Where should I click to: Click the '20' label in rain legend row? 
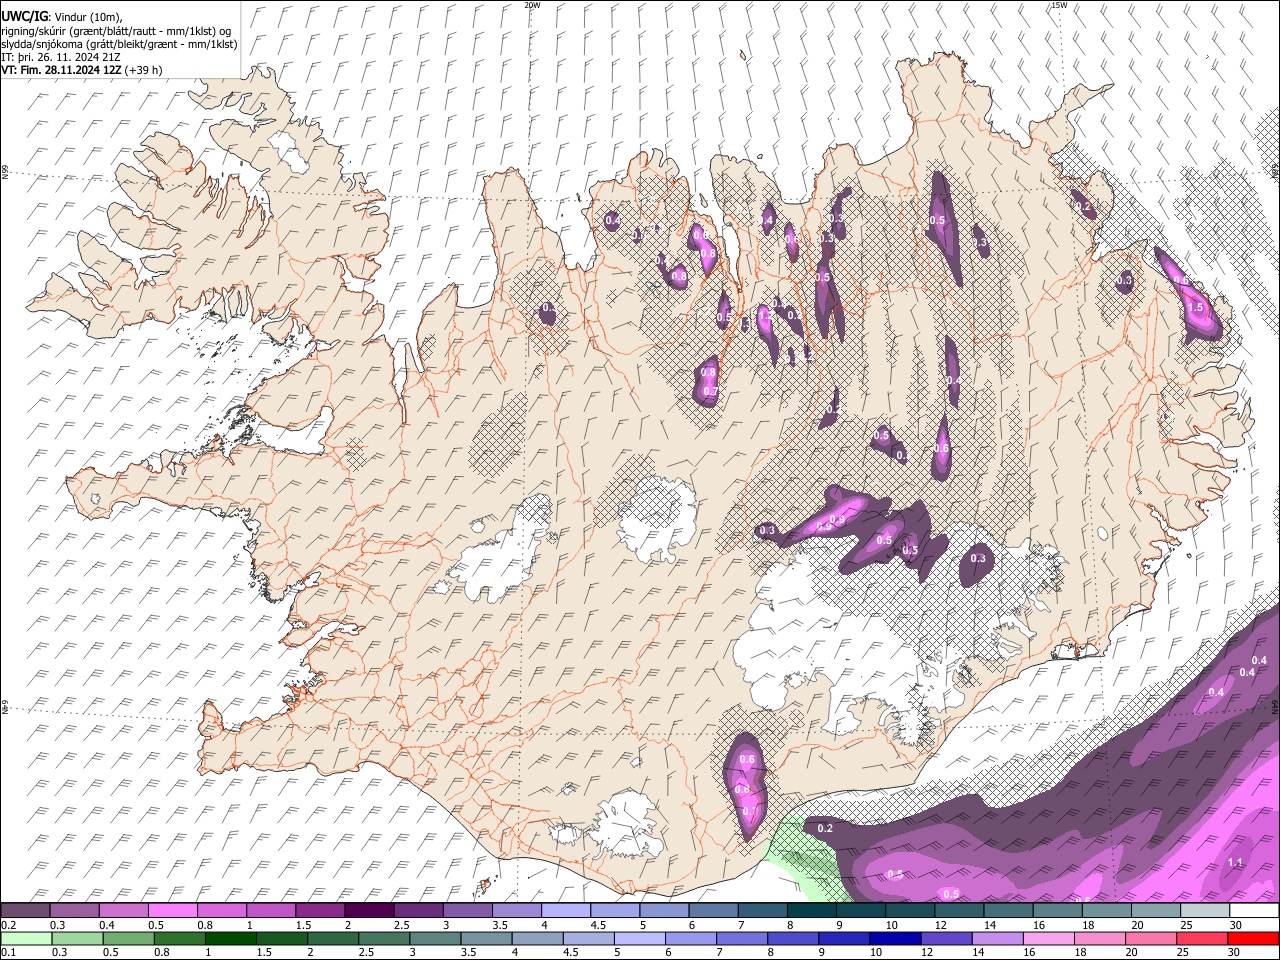click(x=1131, y=952)
